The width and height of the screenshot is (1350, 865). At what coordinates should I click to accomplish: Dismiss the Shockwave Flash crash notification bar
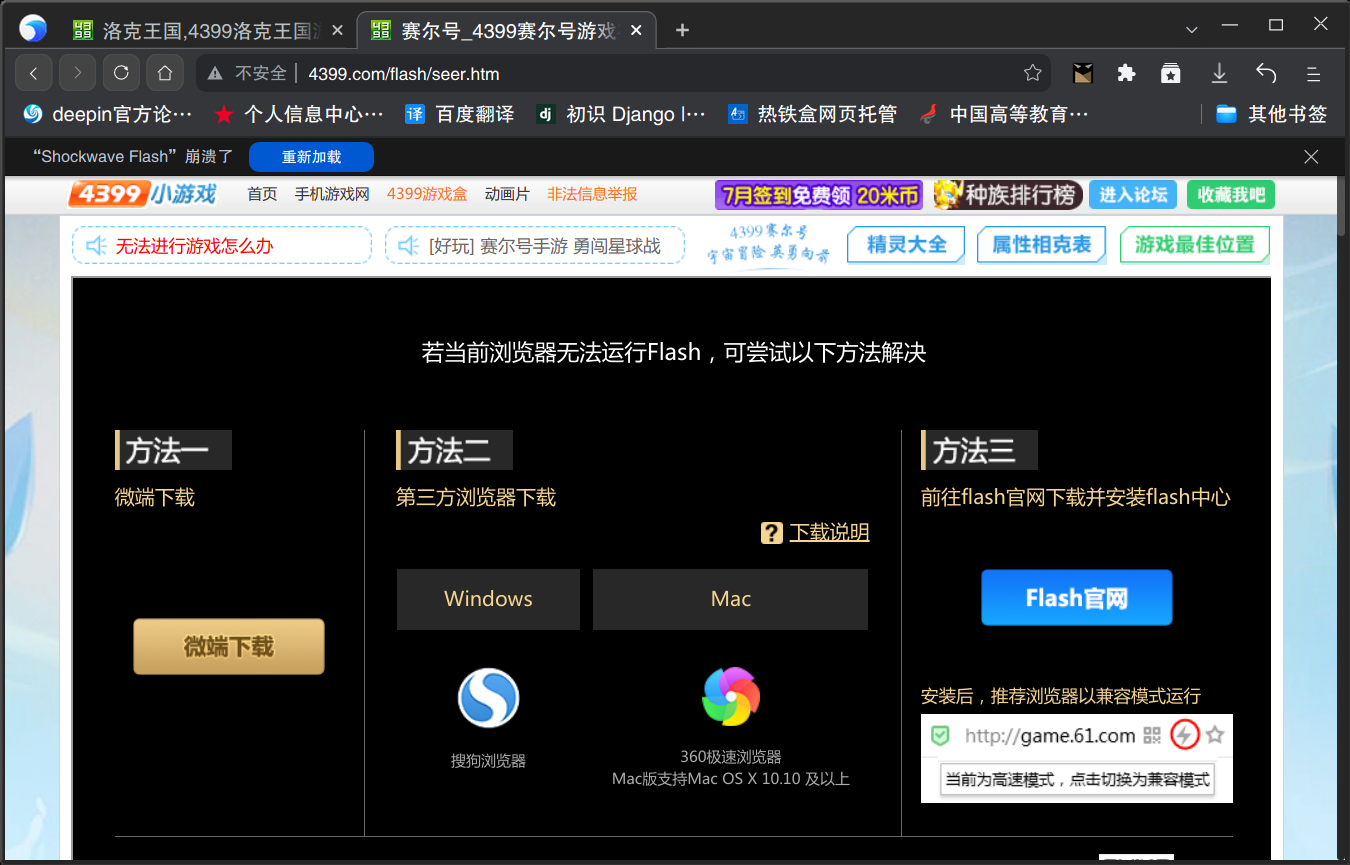pyautogui.click(x=1311, y=157)
